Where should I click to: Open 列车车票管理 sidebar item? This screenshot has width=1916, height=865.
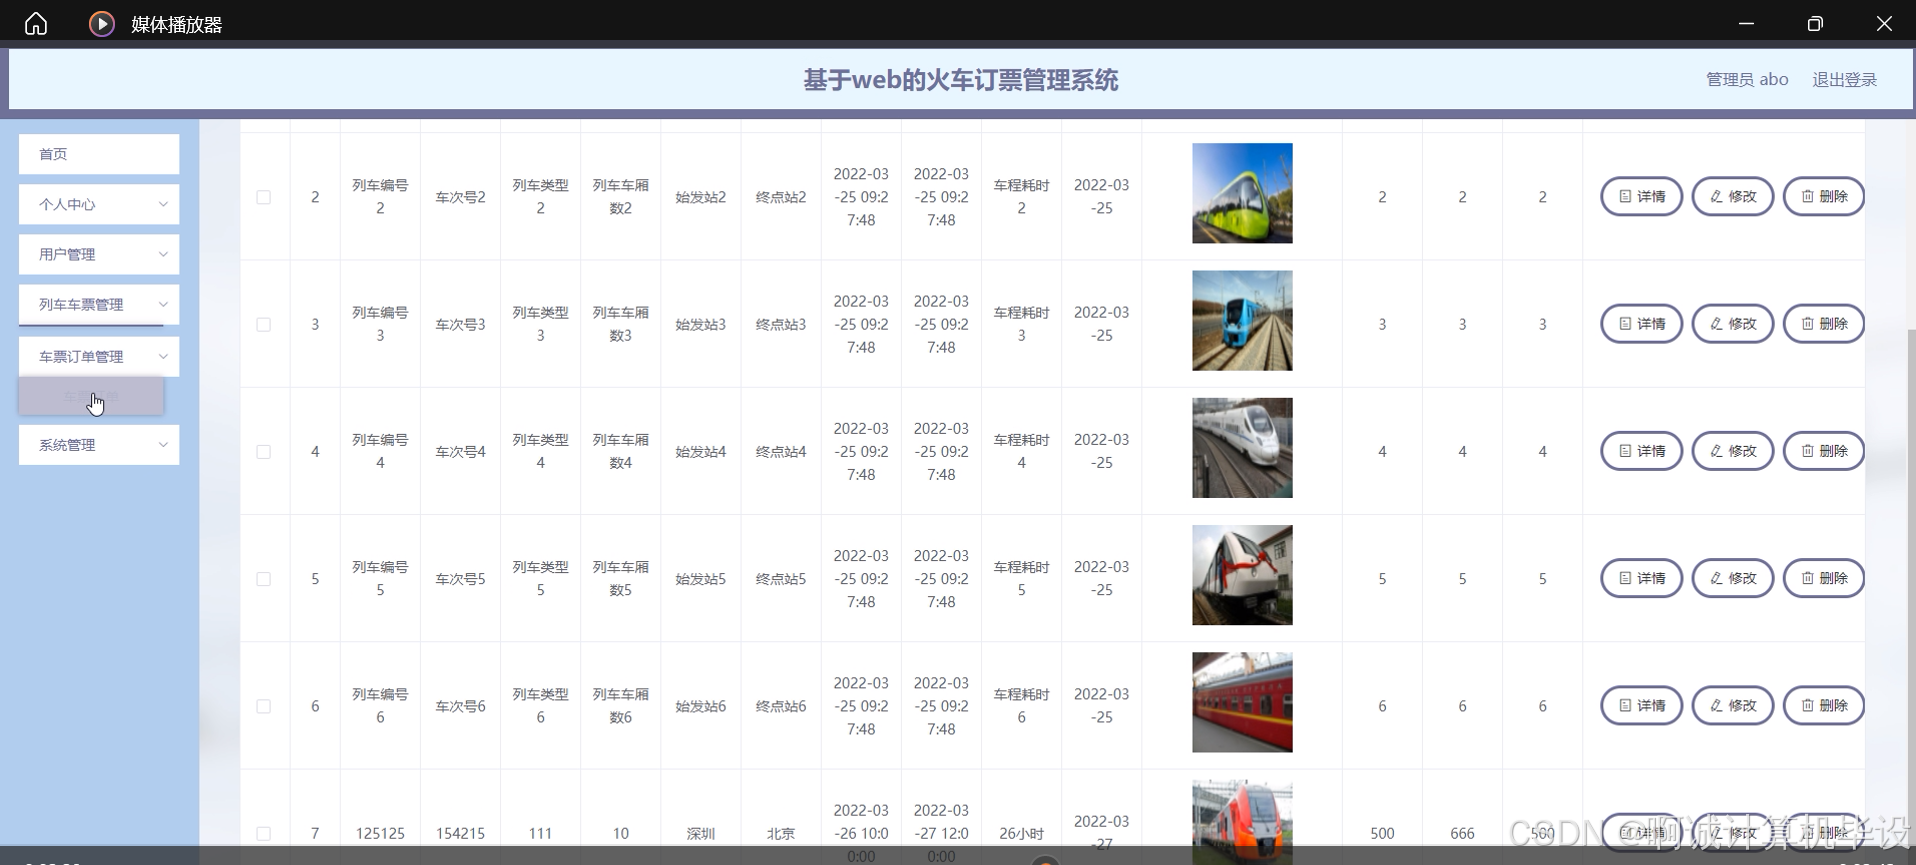(99, 304)
